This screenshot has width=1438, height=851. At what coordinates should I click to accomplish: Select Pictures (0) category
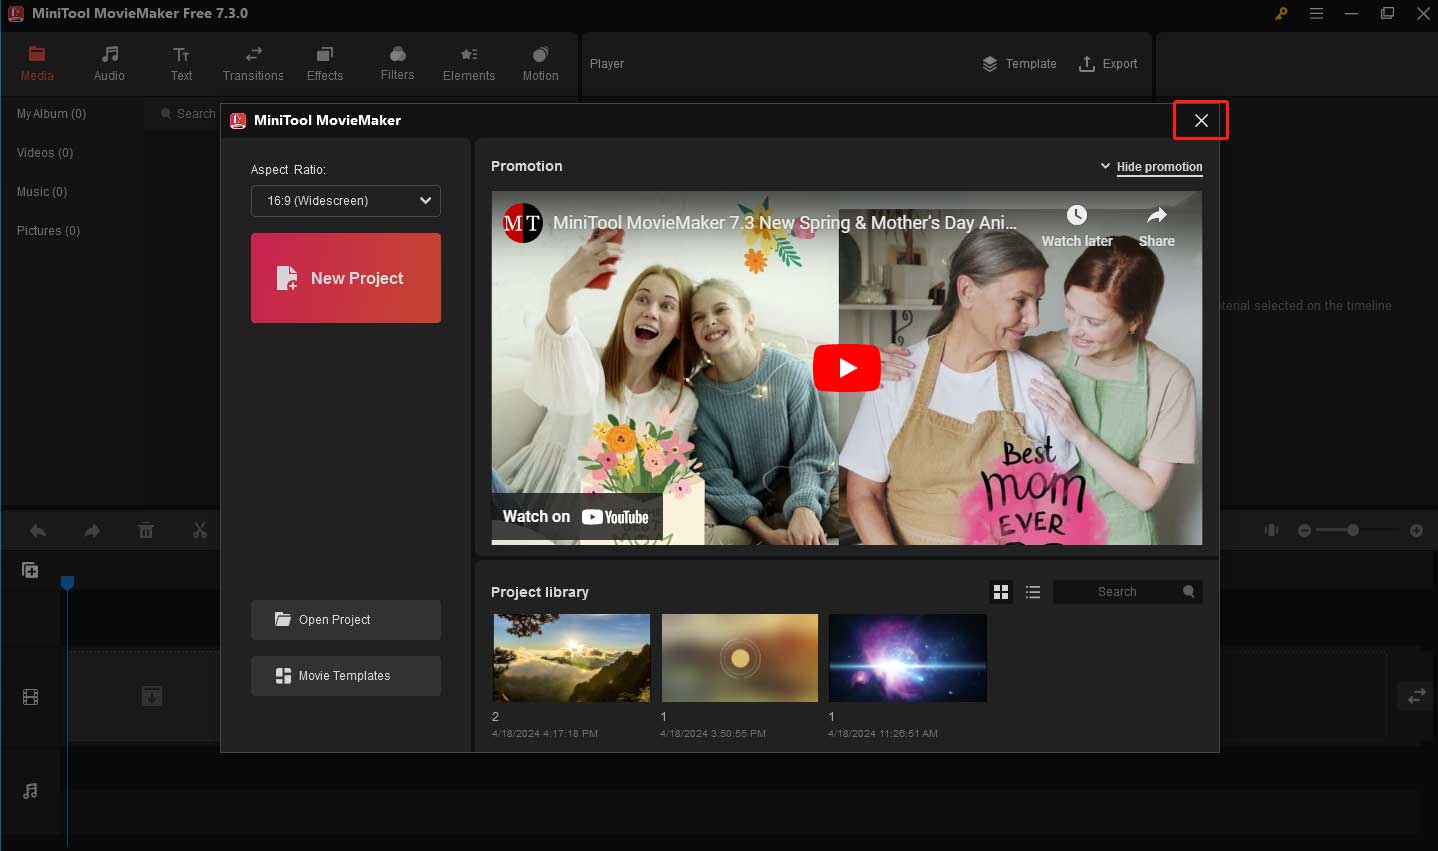point(48,231)
